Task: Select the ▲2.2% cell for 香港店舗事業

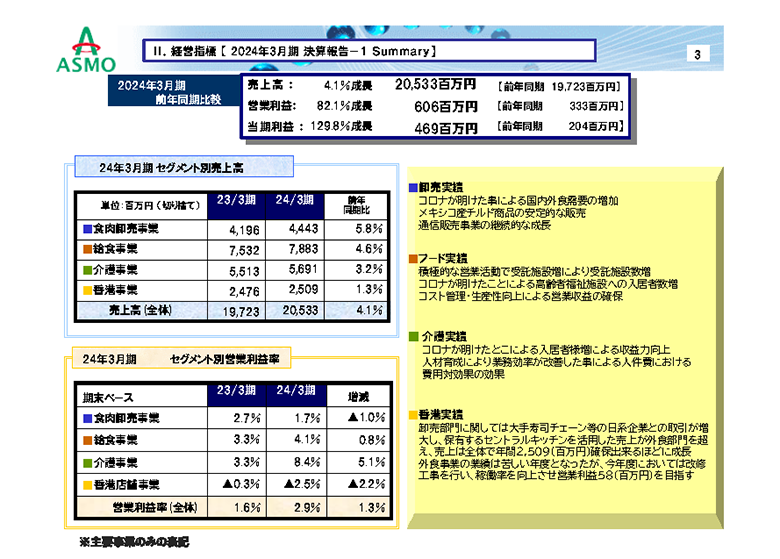Action: [358, 484]
